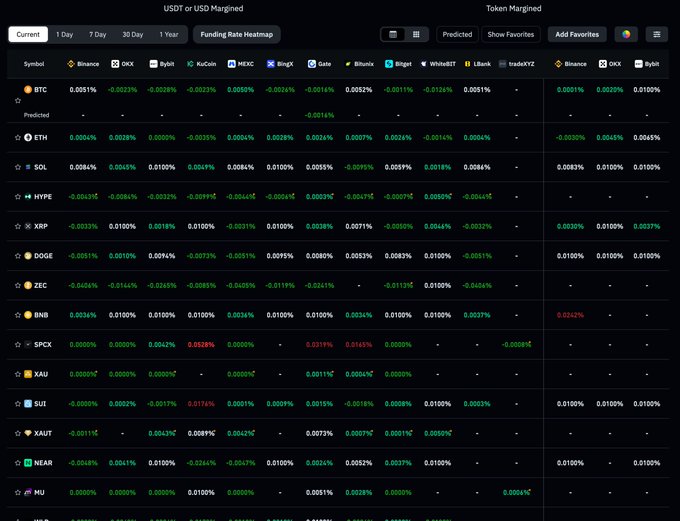Open Token Margined section heading
This screenshot has height=521, width=680.
[513, 8]
